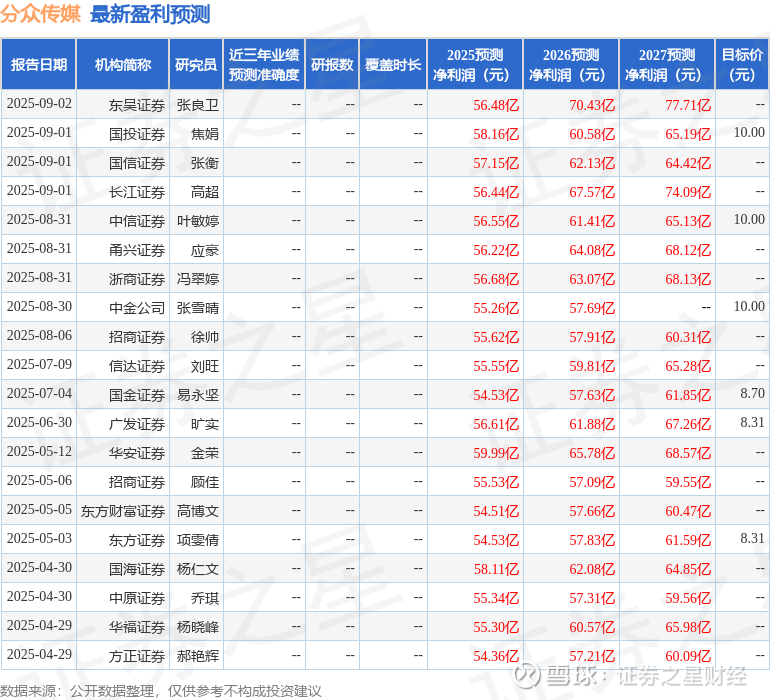This screenshot has height=700, width=770.
Task: Click the 近三年业绩预测准确度 column header
Action: [x=264, y=64]
